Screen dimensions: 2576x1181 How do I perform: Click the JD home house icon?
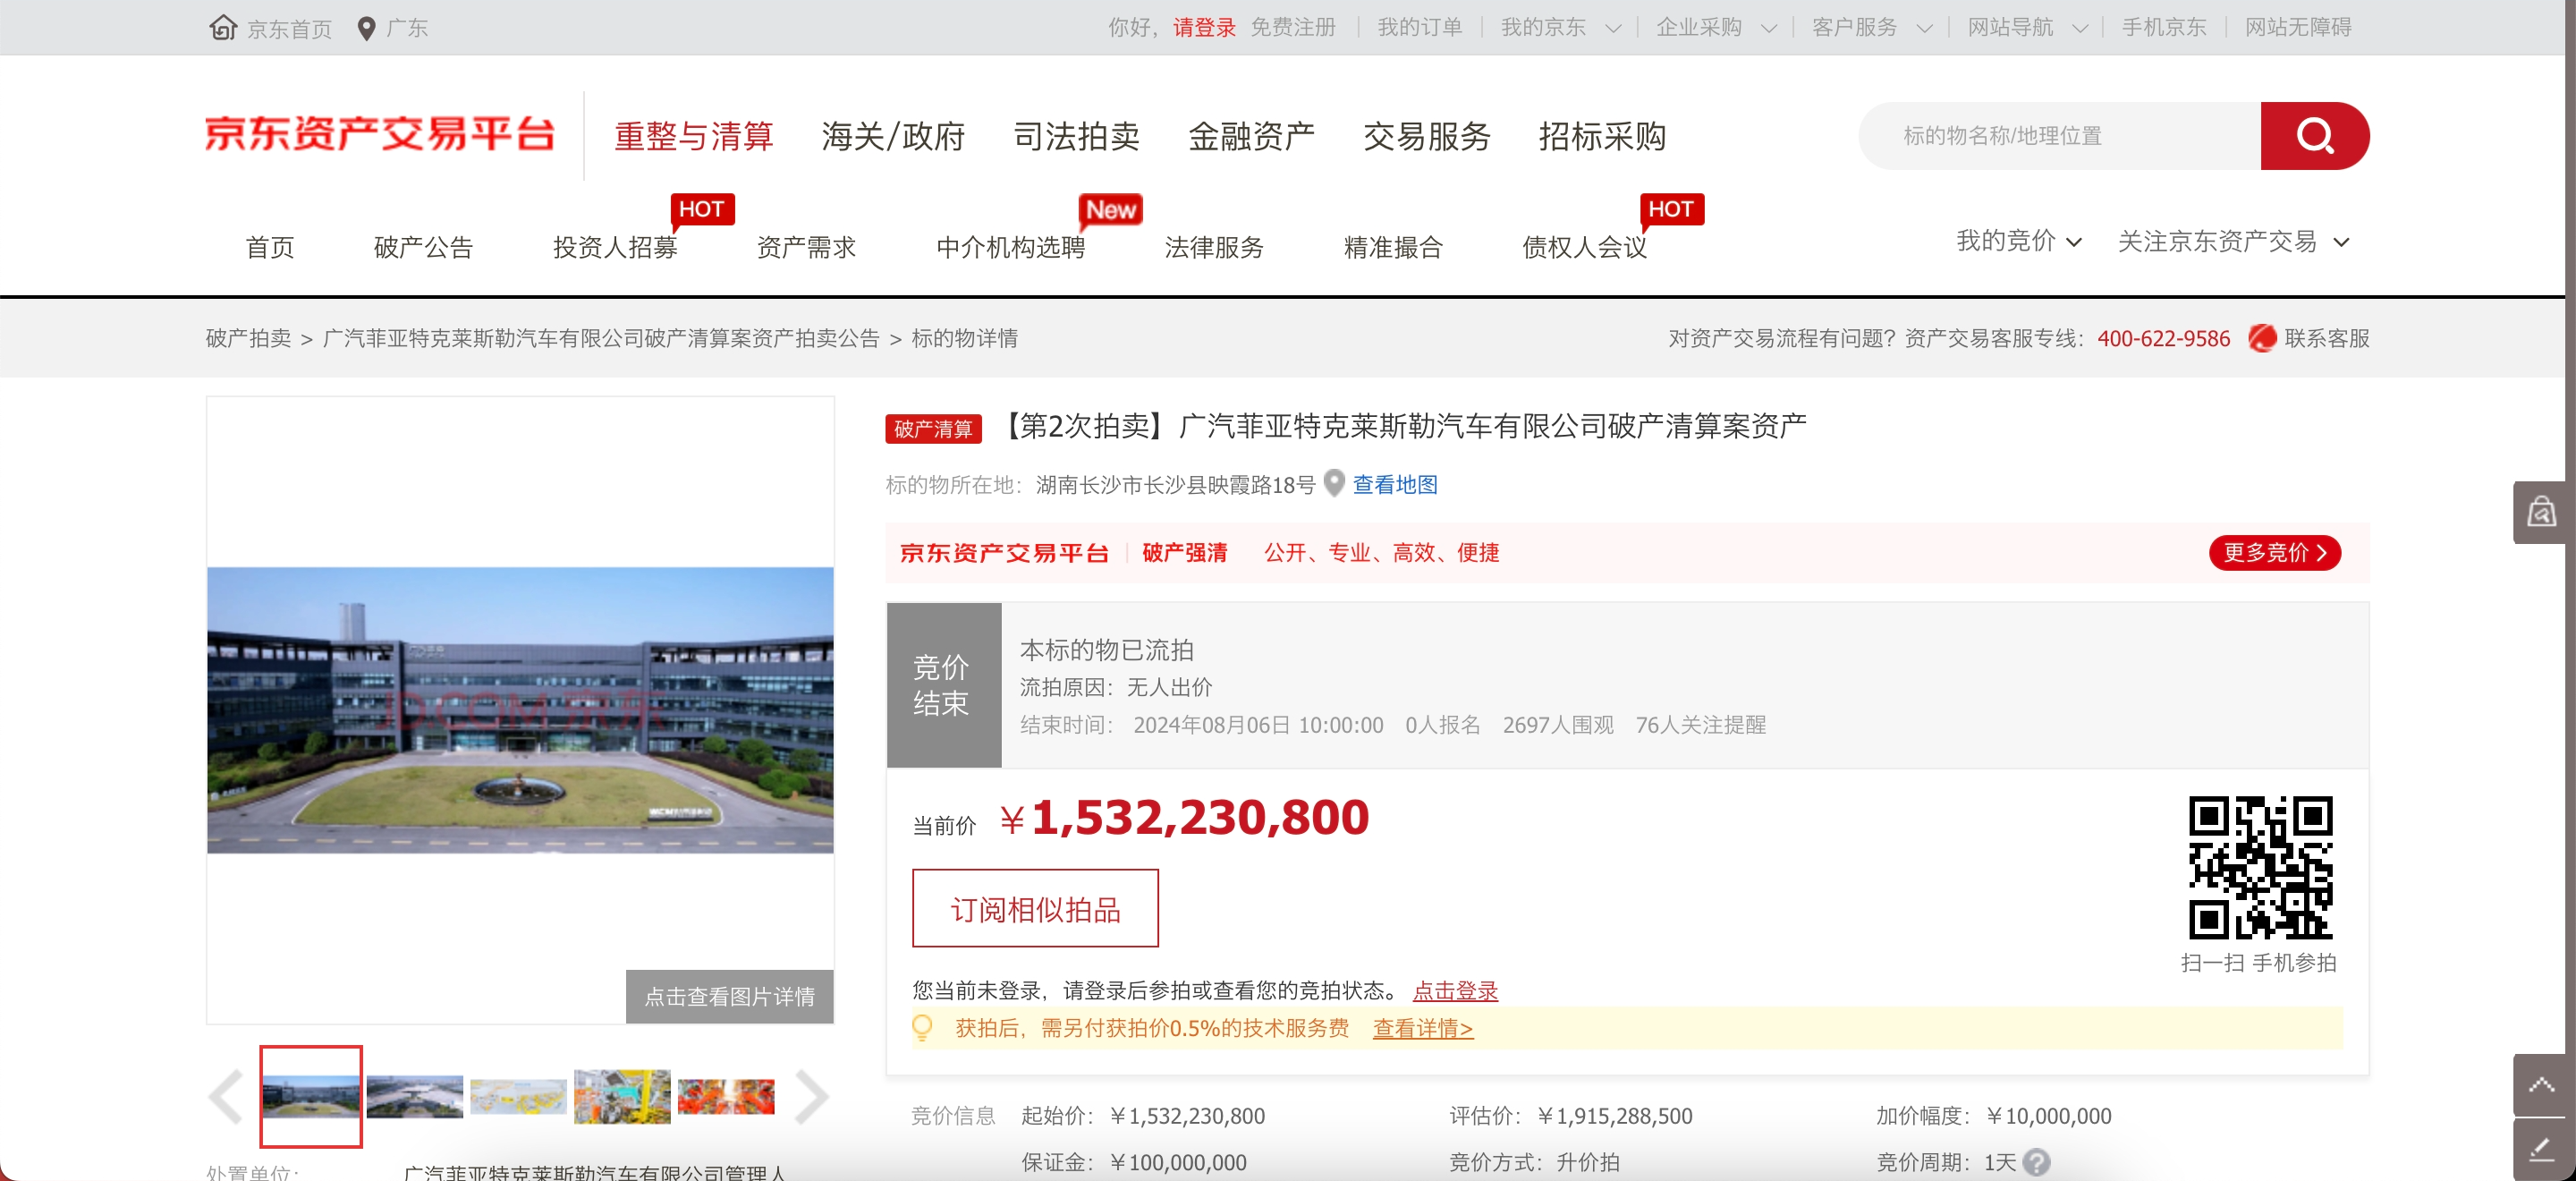222,27
